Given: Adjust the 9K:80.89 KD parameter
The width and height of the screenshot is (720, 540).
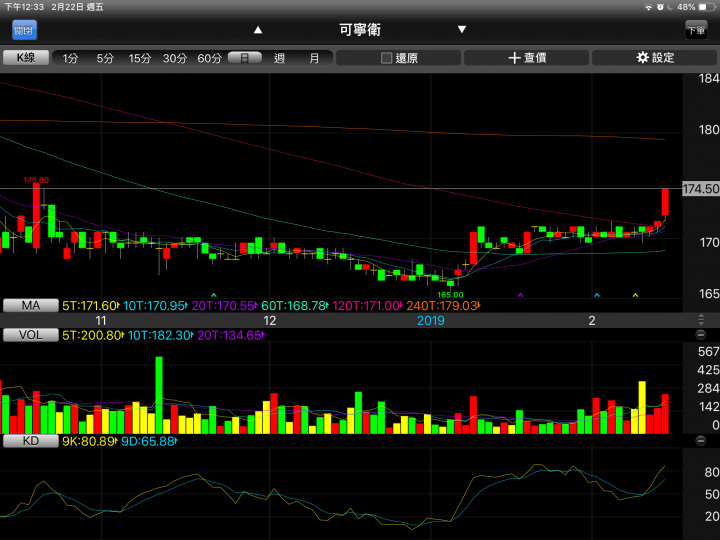Looking at the screenshot, I should pyautogui.click(x=89, y=442).
